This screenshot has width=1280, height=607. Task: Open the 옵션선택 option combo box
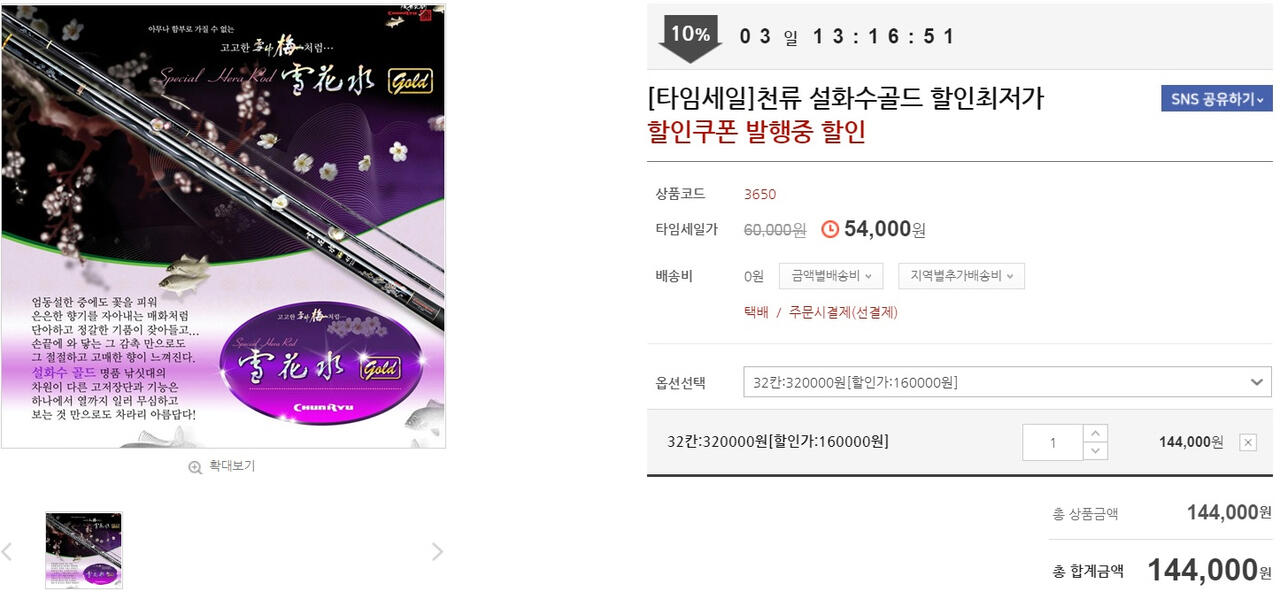point(1007,382)
